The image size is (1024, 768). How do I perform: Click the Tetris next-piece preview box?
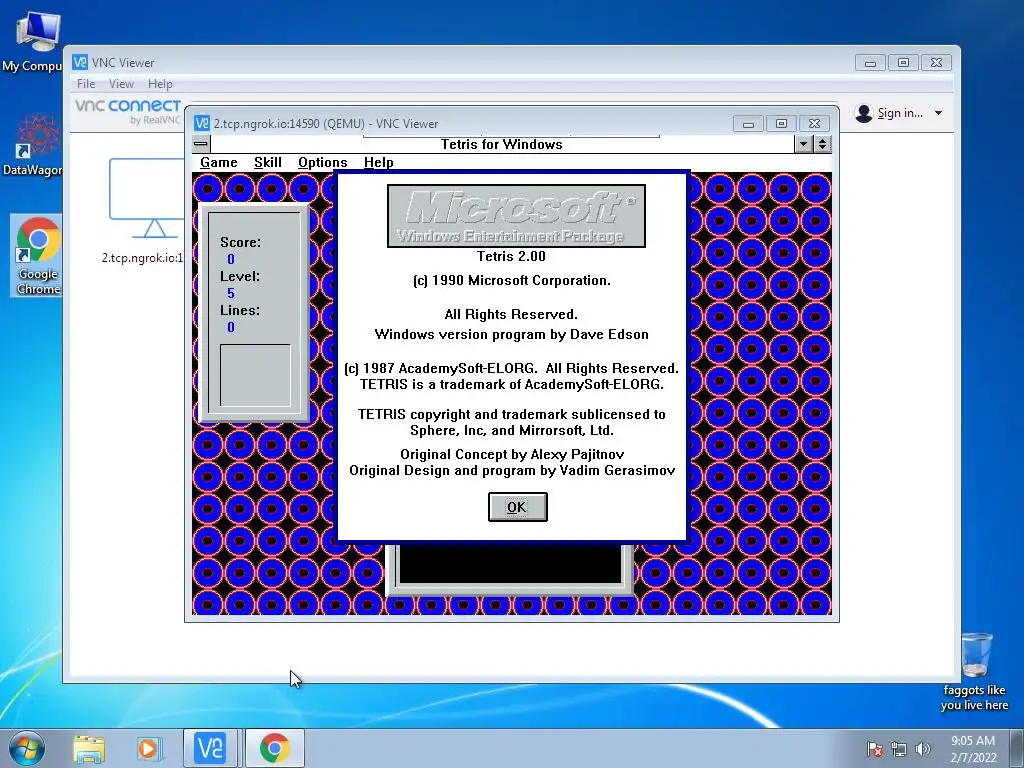[255, 375]
